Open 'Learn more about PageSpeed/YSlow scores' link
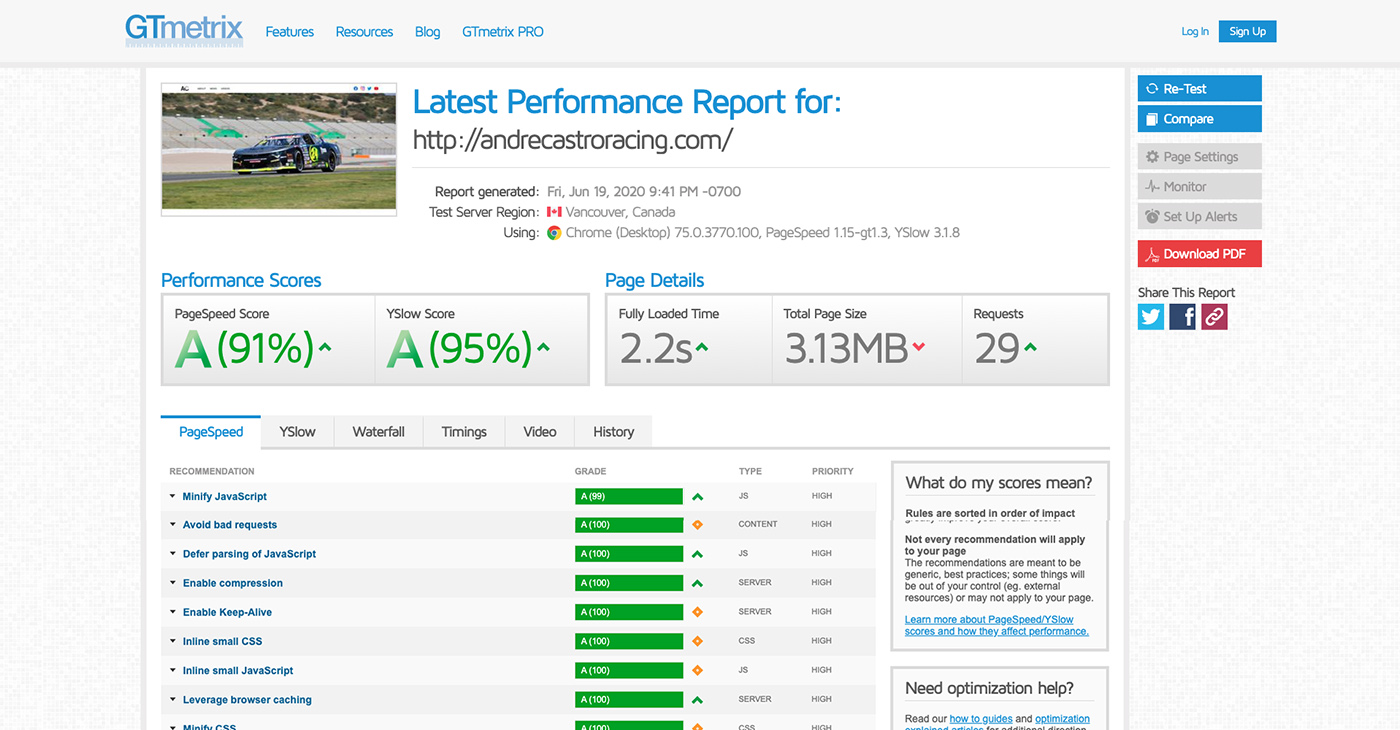This screenshot has width=1400, height=730. tap(996, 625)
